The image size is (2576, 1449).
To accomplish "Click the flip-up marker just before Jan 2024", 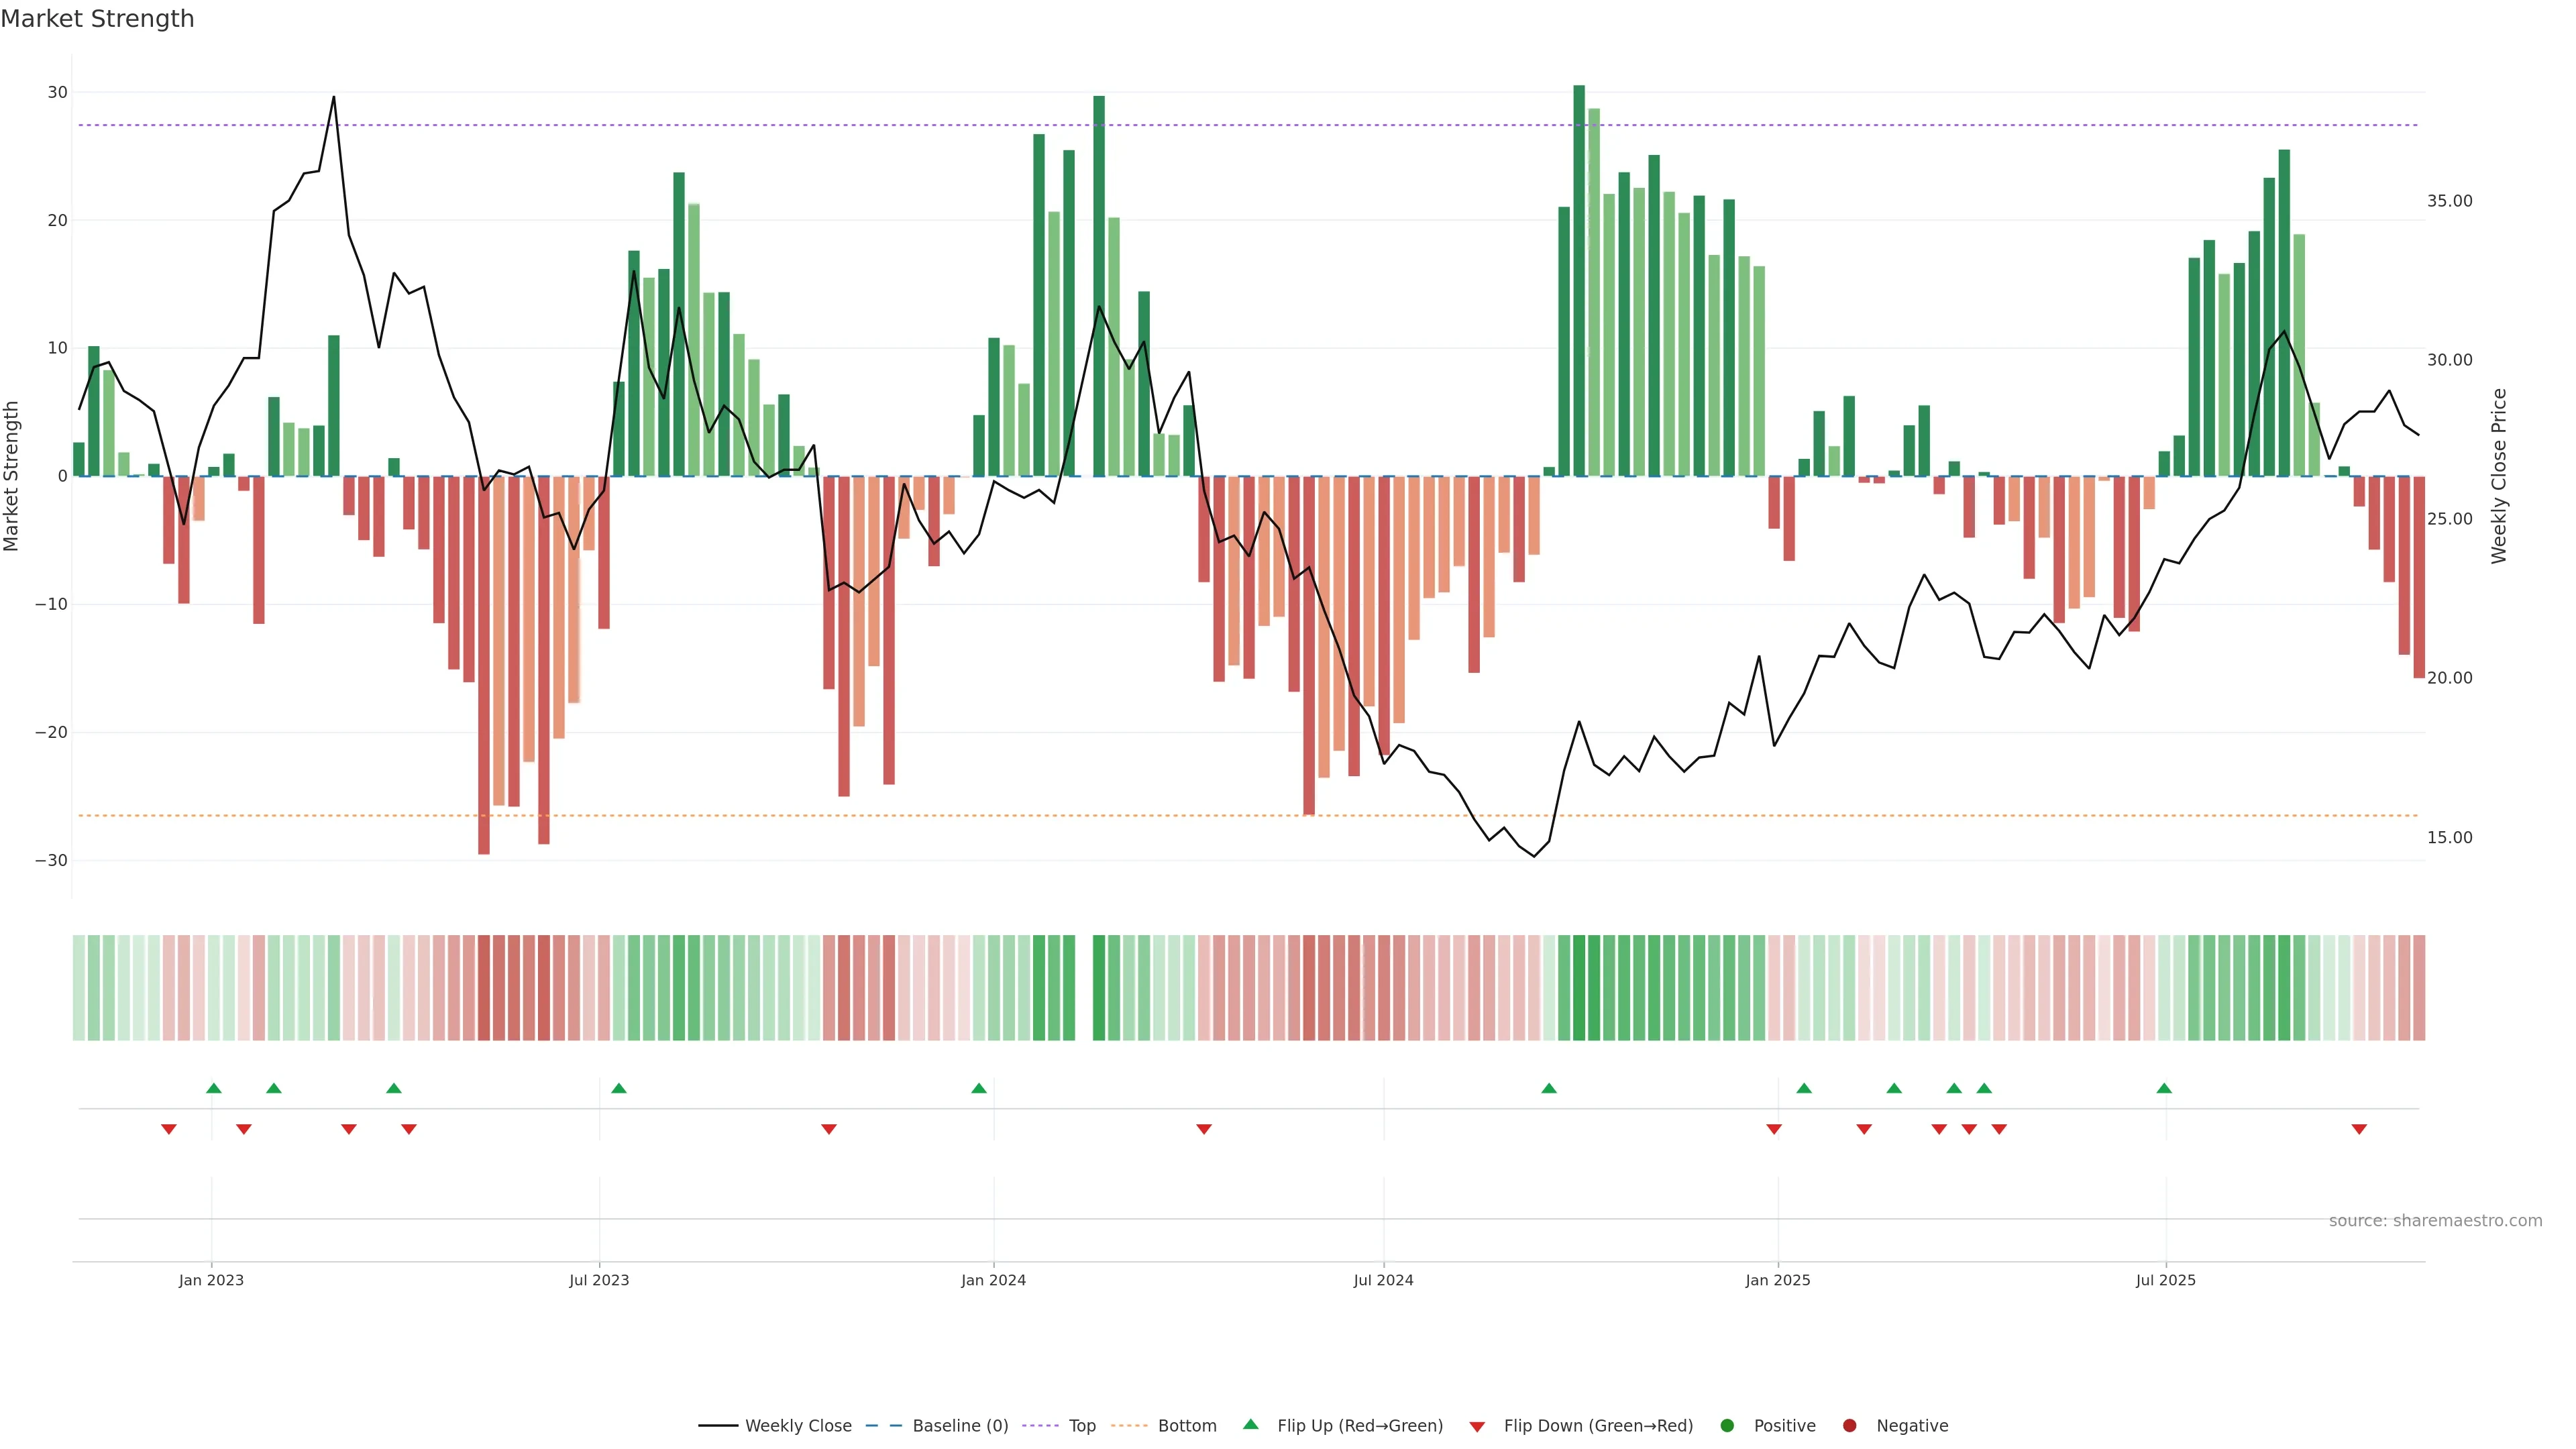I will [x=979, y=1088].
